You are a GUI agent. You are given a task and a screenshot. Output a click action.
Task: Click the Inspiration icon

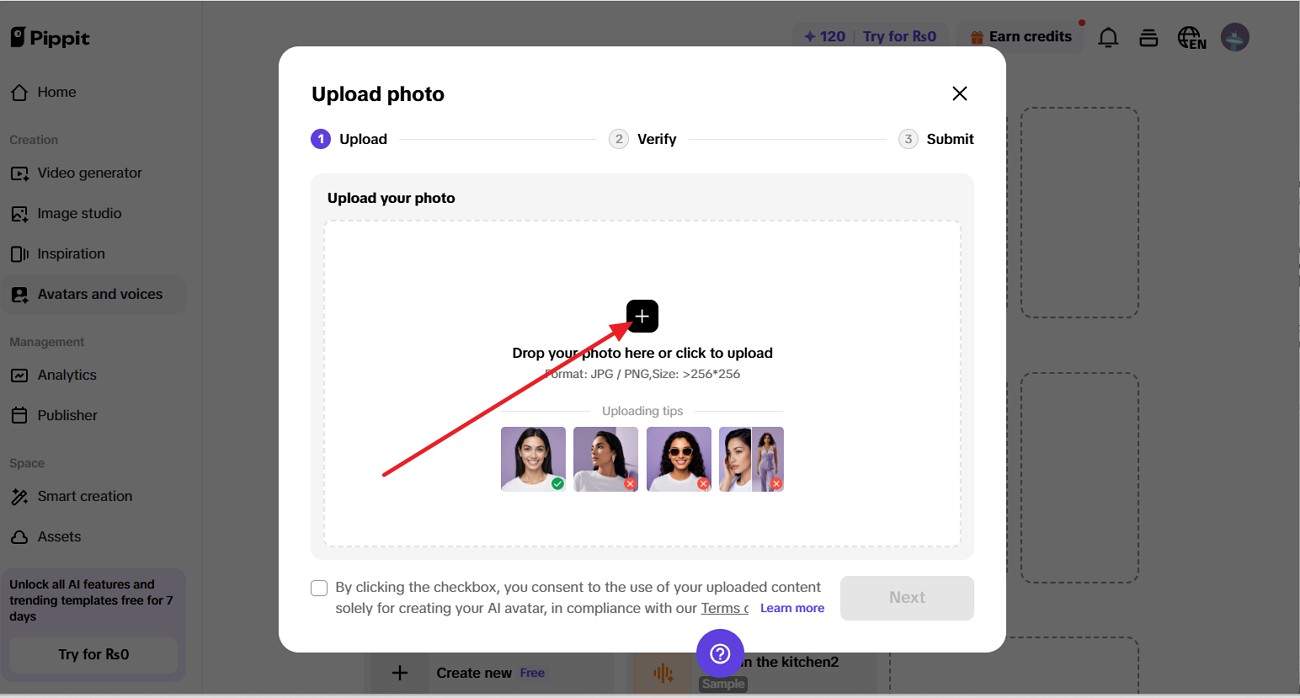[19, 254]
